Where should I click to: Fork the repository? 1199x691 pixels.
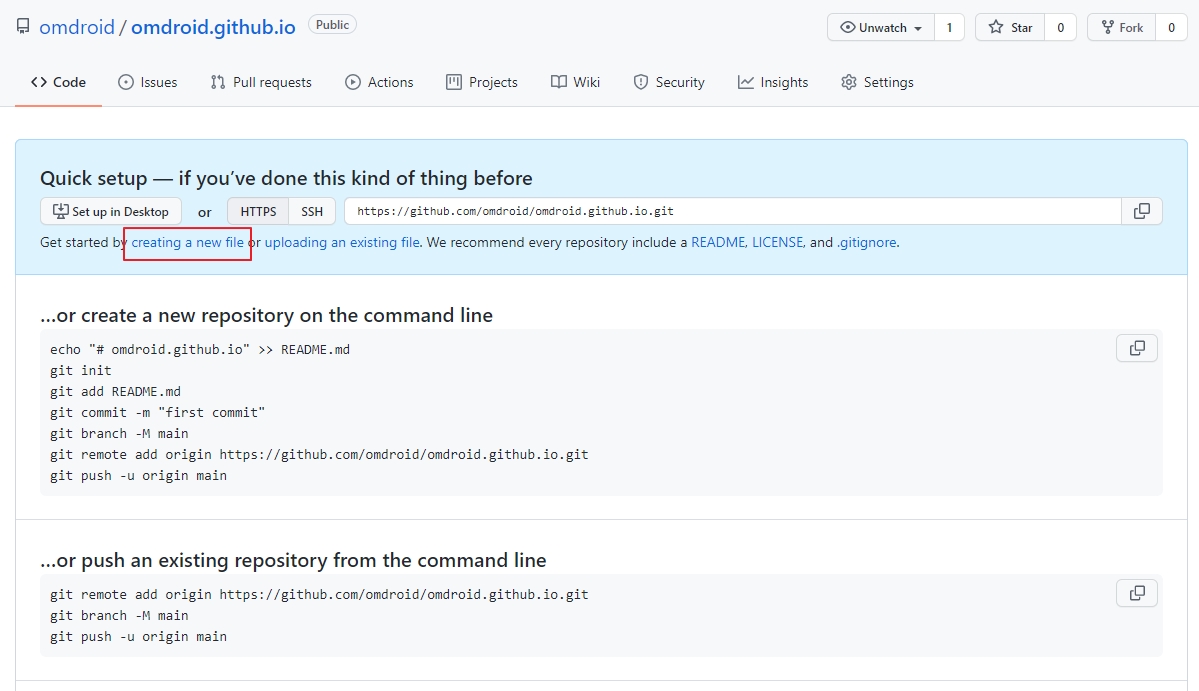point(1122,28)
